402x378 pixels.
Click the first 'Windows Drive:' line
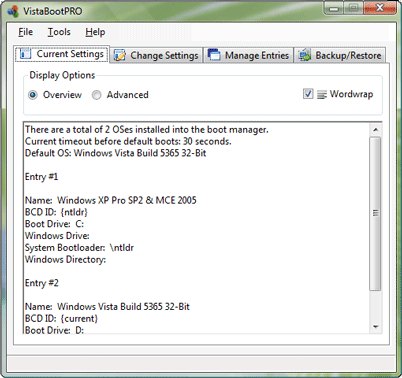57,236
